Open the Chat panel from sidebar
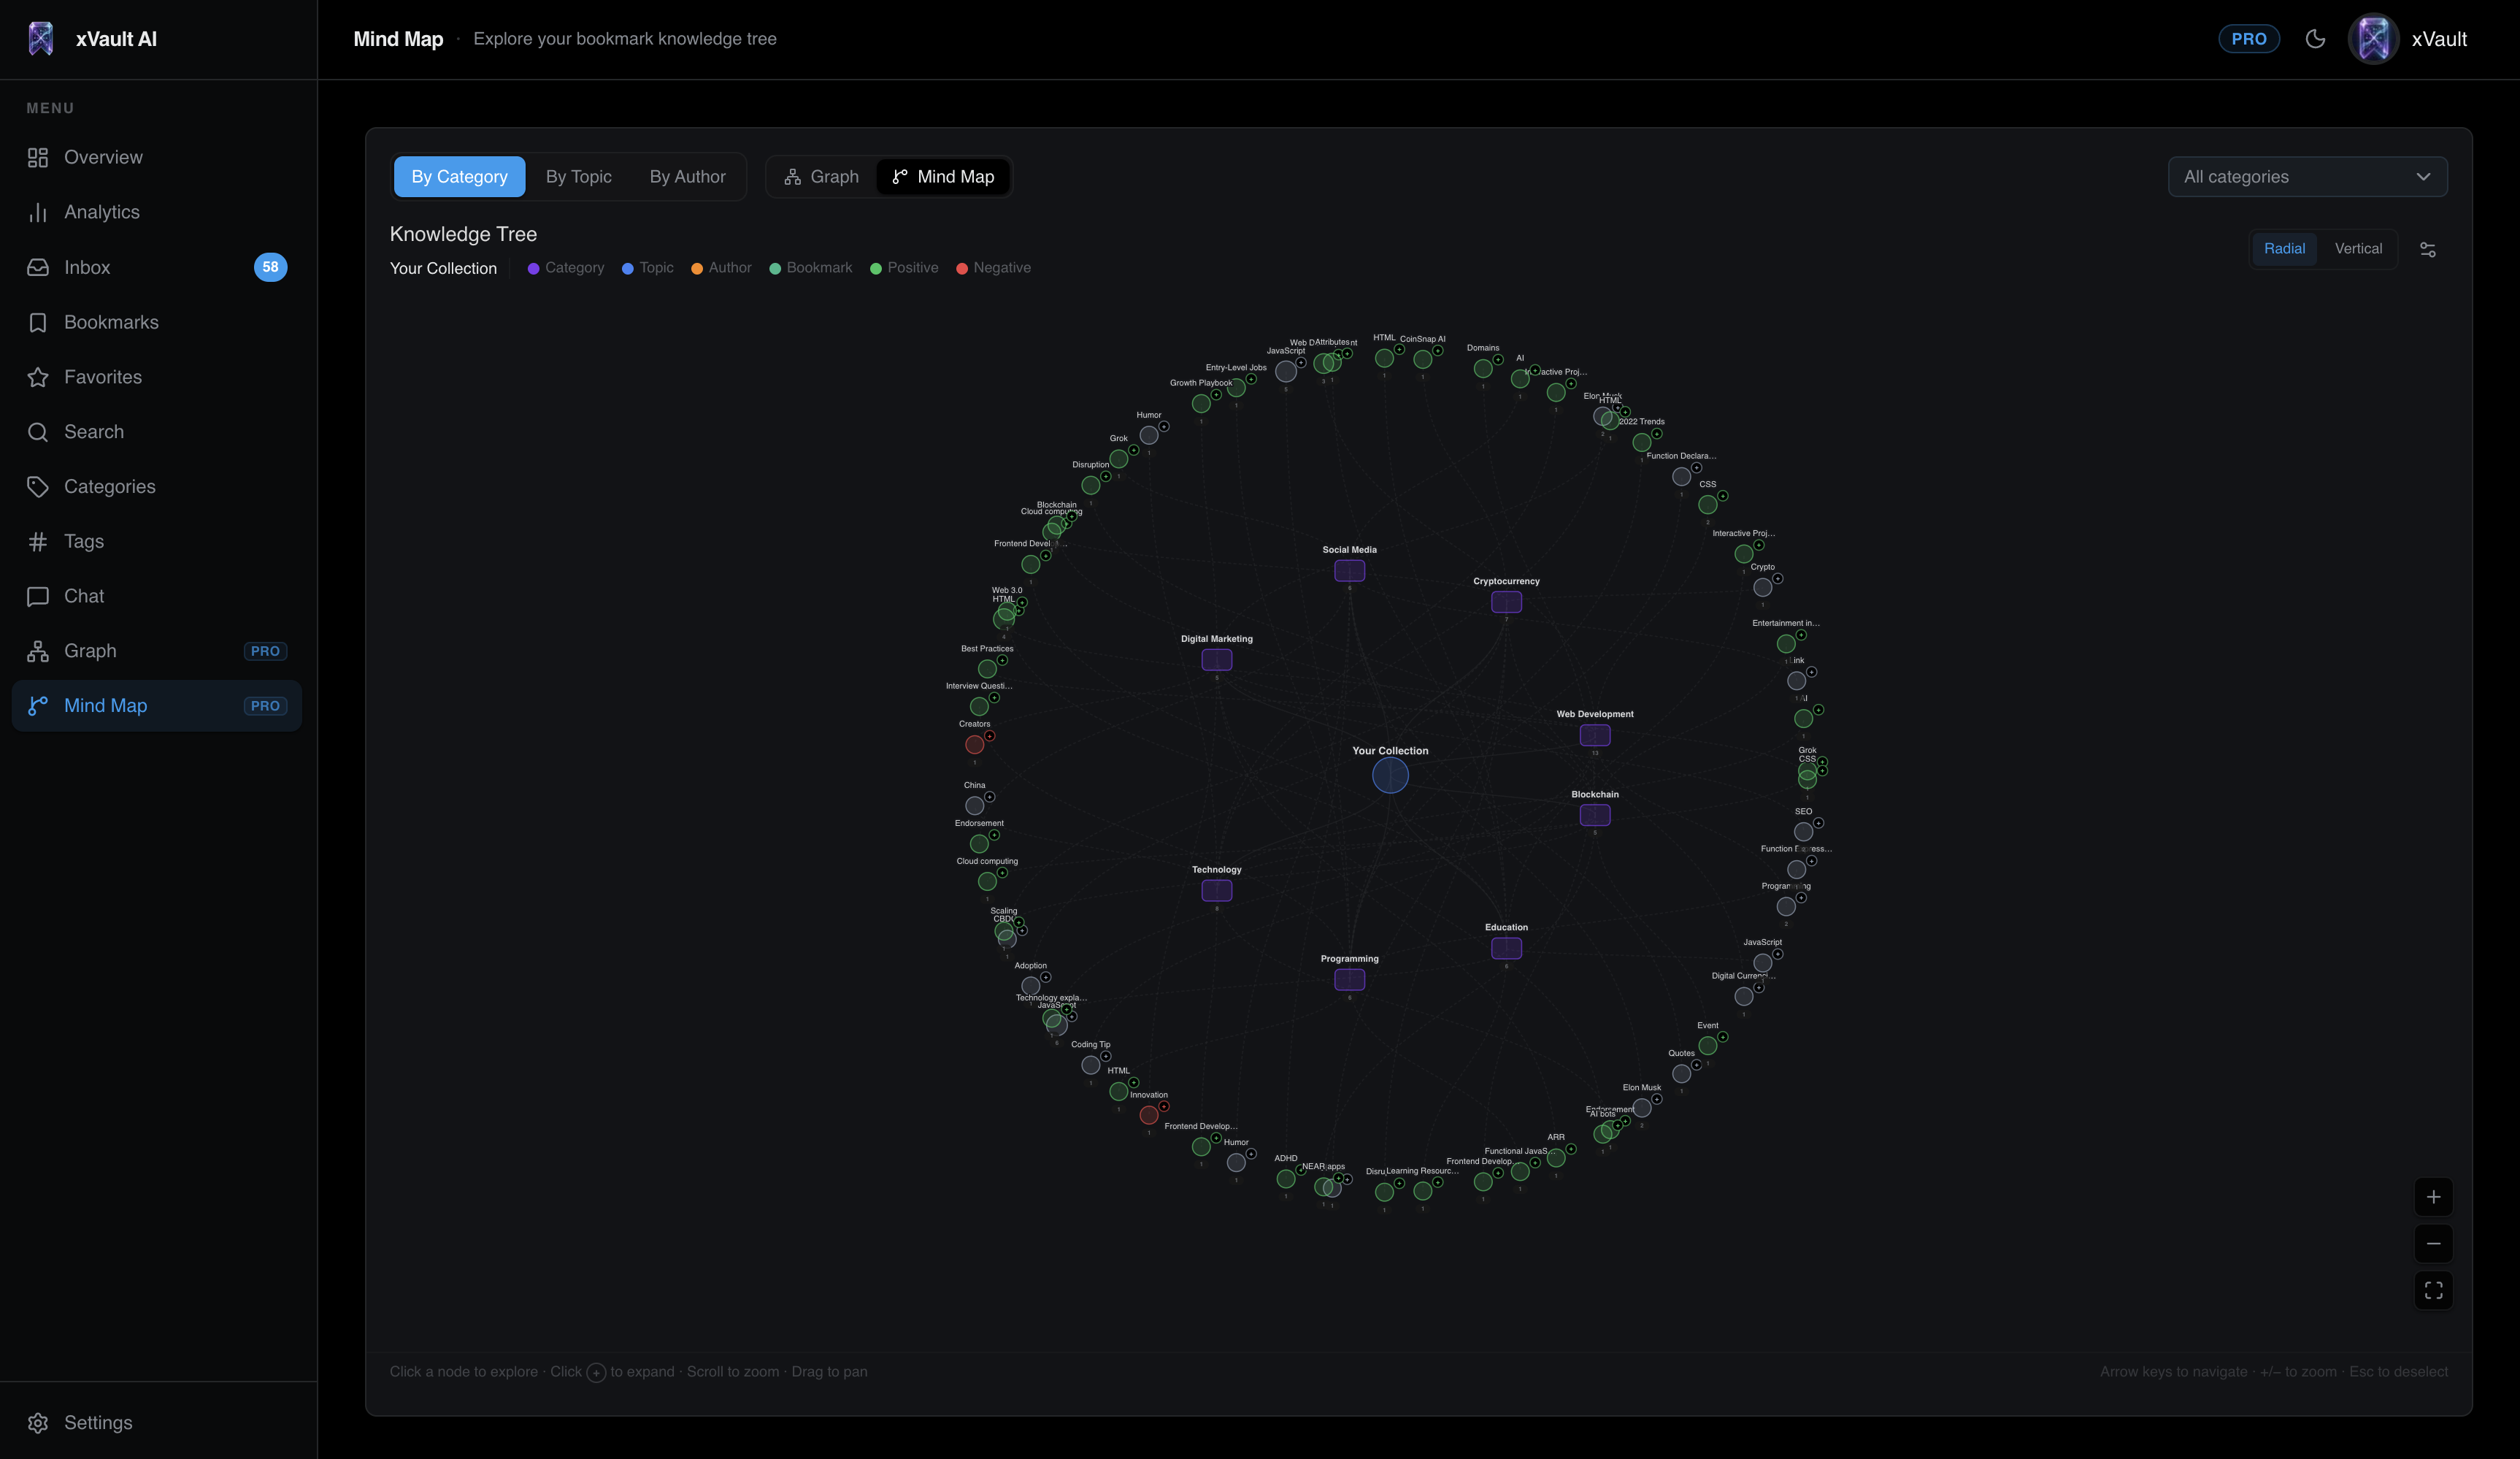 [x=84, y=596]
